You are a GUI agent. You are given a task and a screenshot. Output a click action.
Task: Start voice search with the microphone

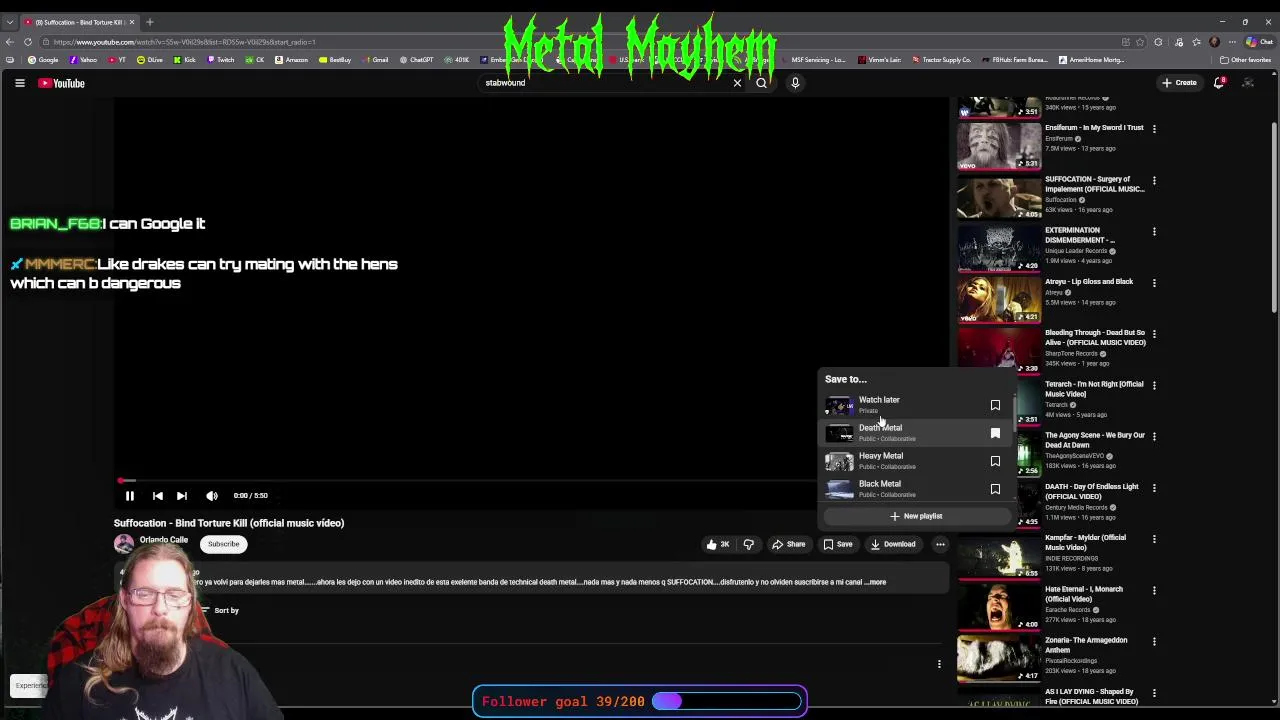(795, 83)
